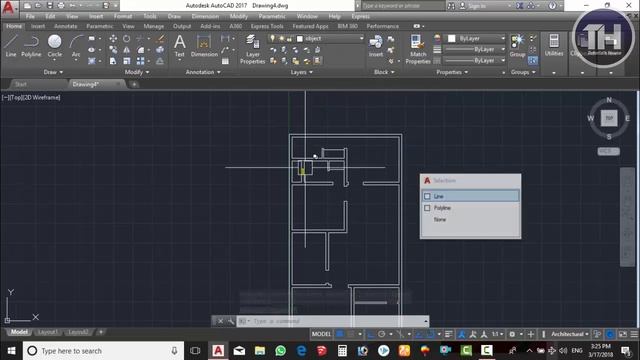Open the Format menu
This screenshot has height=360, width=640.
click(x=123, y=16)
